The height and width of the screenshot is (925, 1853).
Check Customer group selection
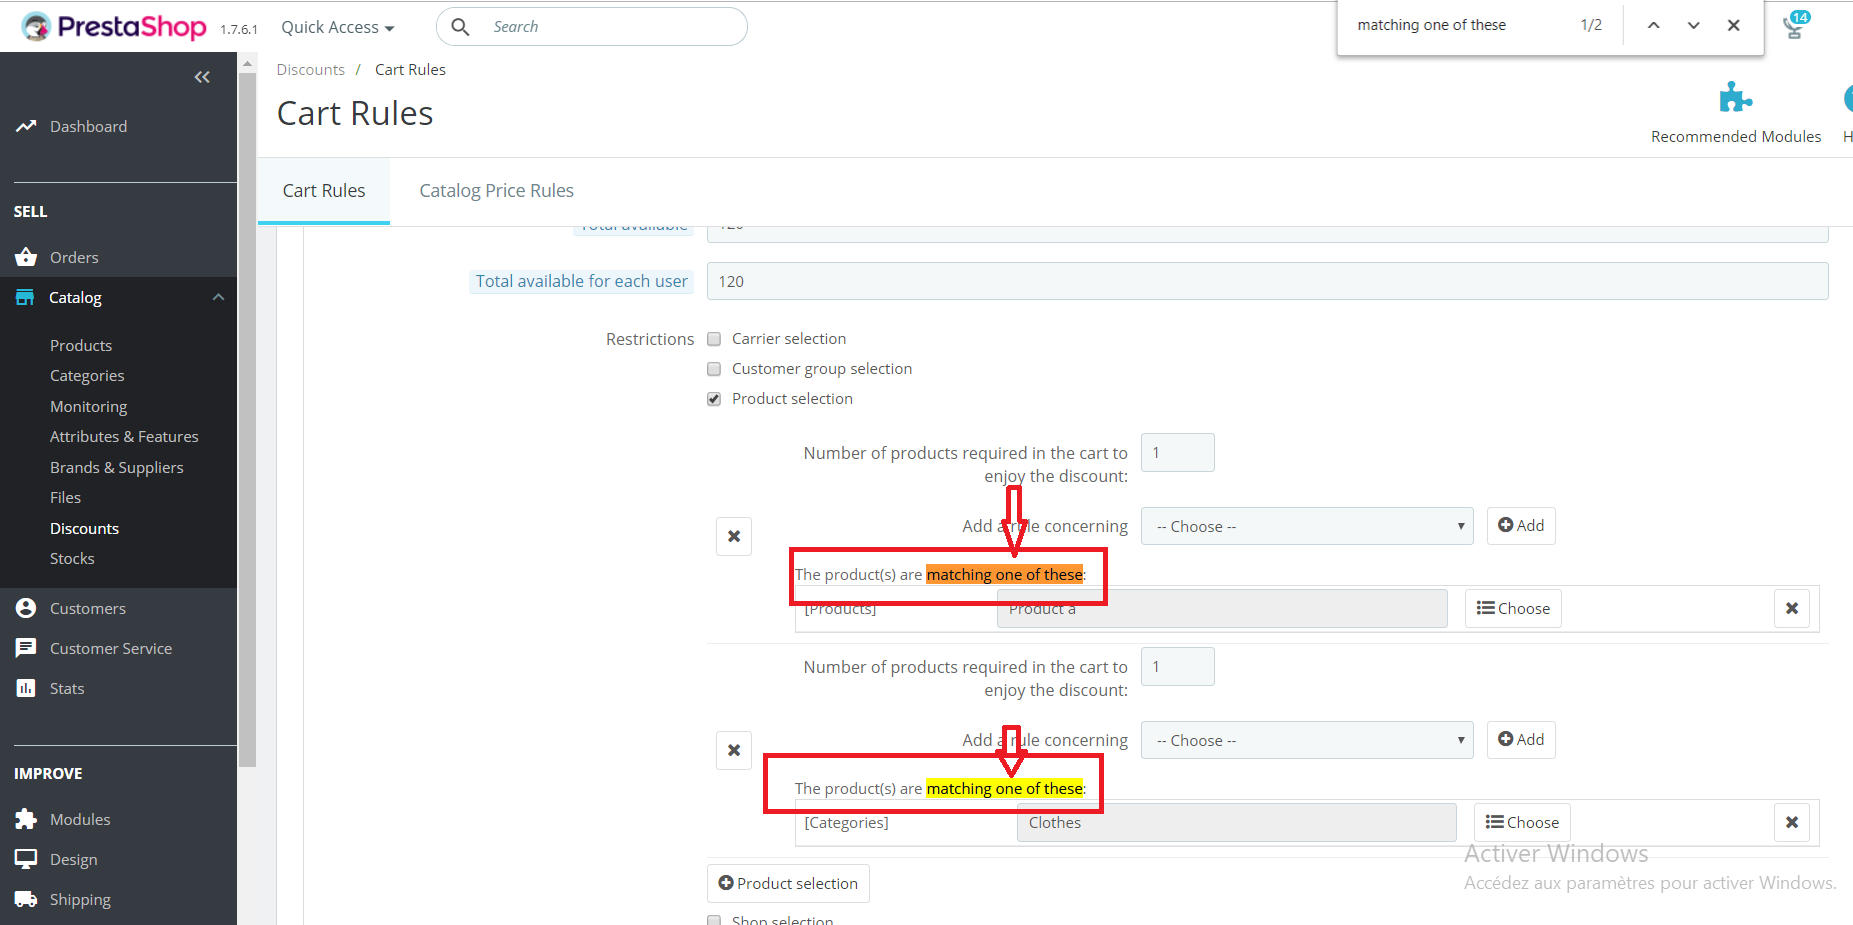pyautogui.click(x=713, y=369)
